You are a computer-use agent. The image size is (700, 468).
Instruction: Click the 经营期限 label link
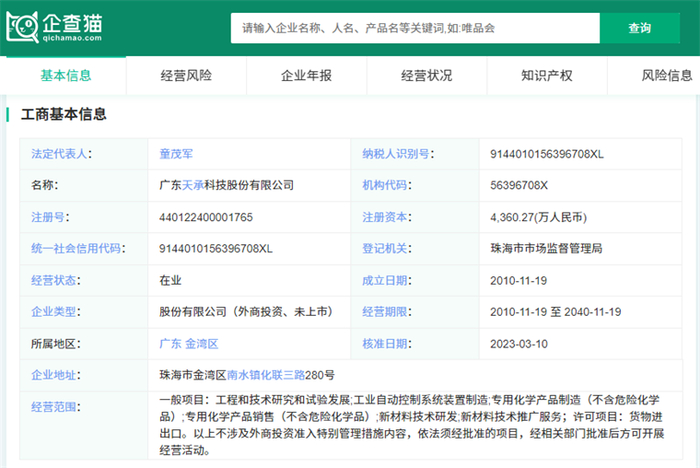coord(384,312)
